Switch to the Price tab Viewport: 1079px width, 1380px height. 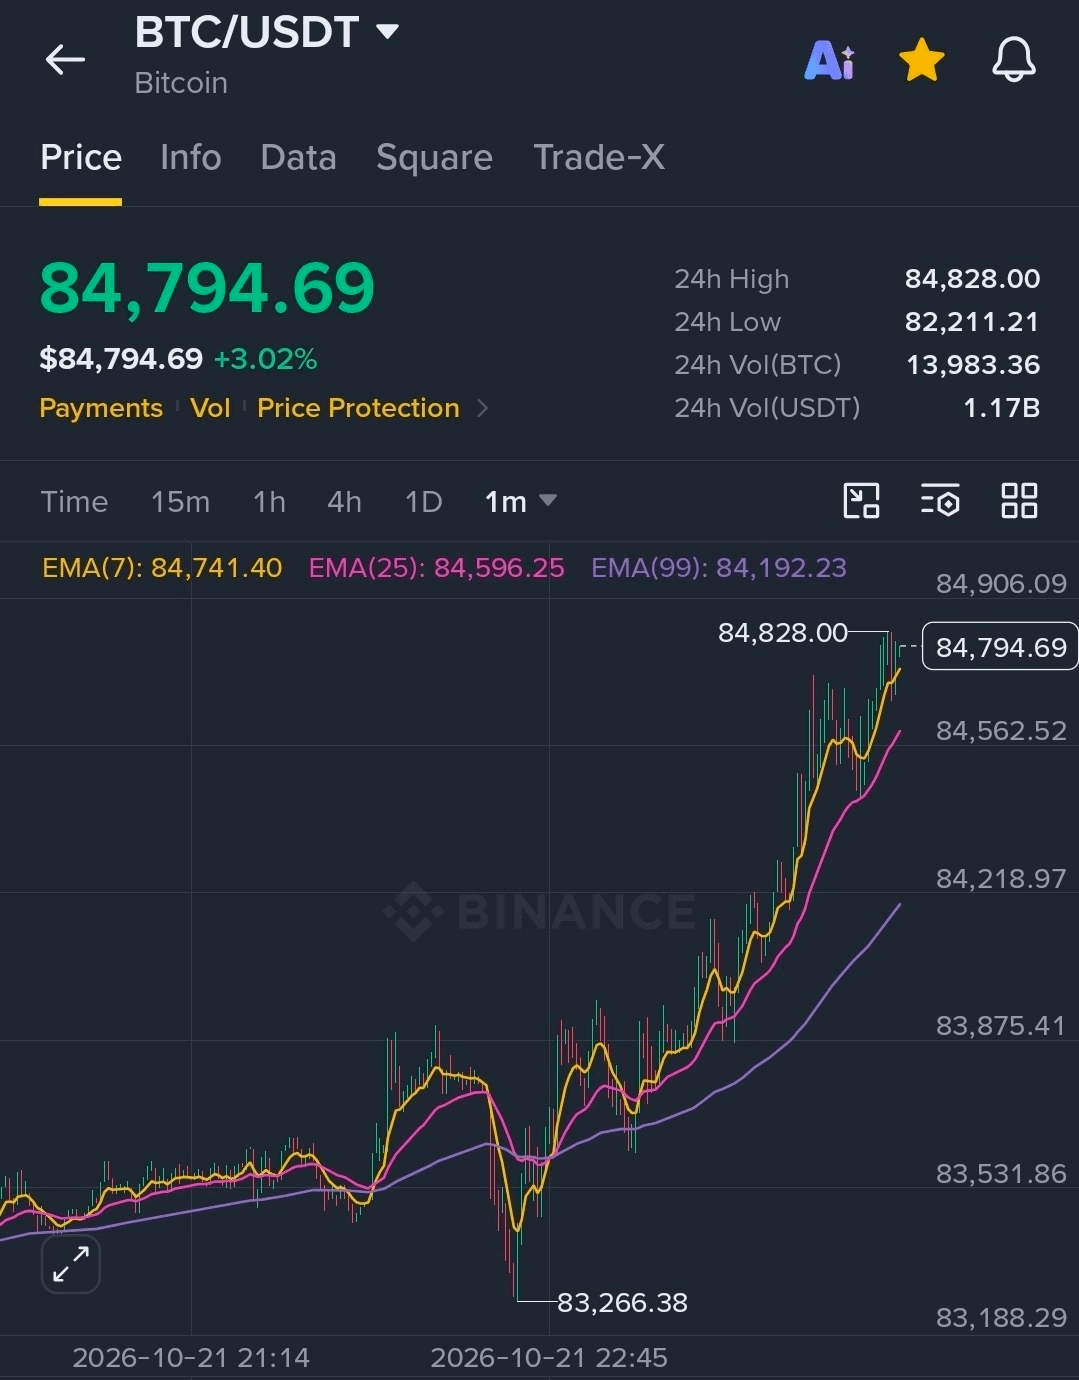click(x=81, y=158)
